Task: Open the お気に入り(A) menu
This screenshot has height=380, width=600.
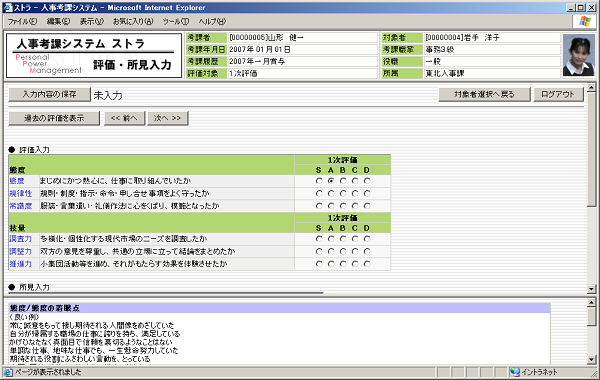Action: [133, 21]
